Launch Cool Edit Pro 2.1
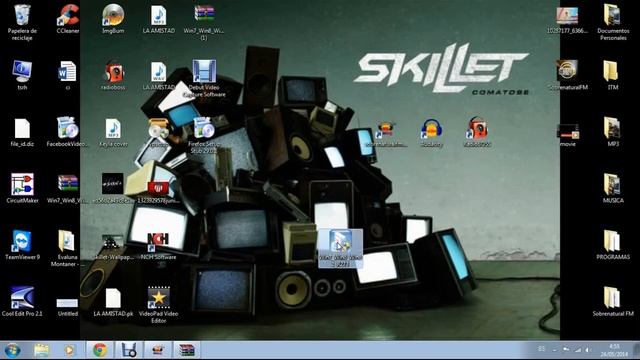This screenshot has width=640, height=360. (x=22, y=301)
